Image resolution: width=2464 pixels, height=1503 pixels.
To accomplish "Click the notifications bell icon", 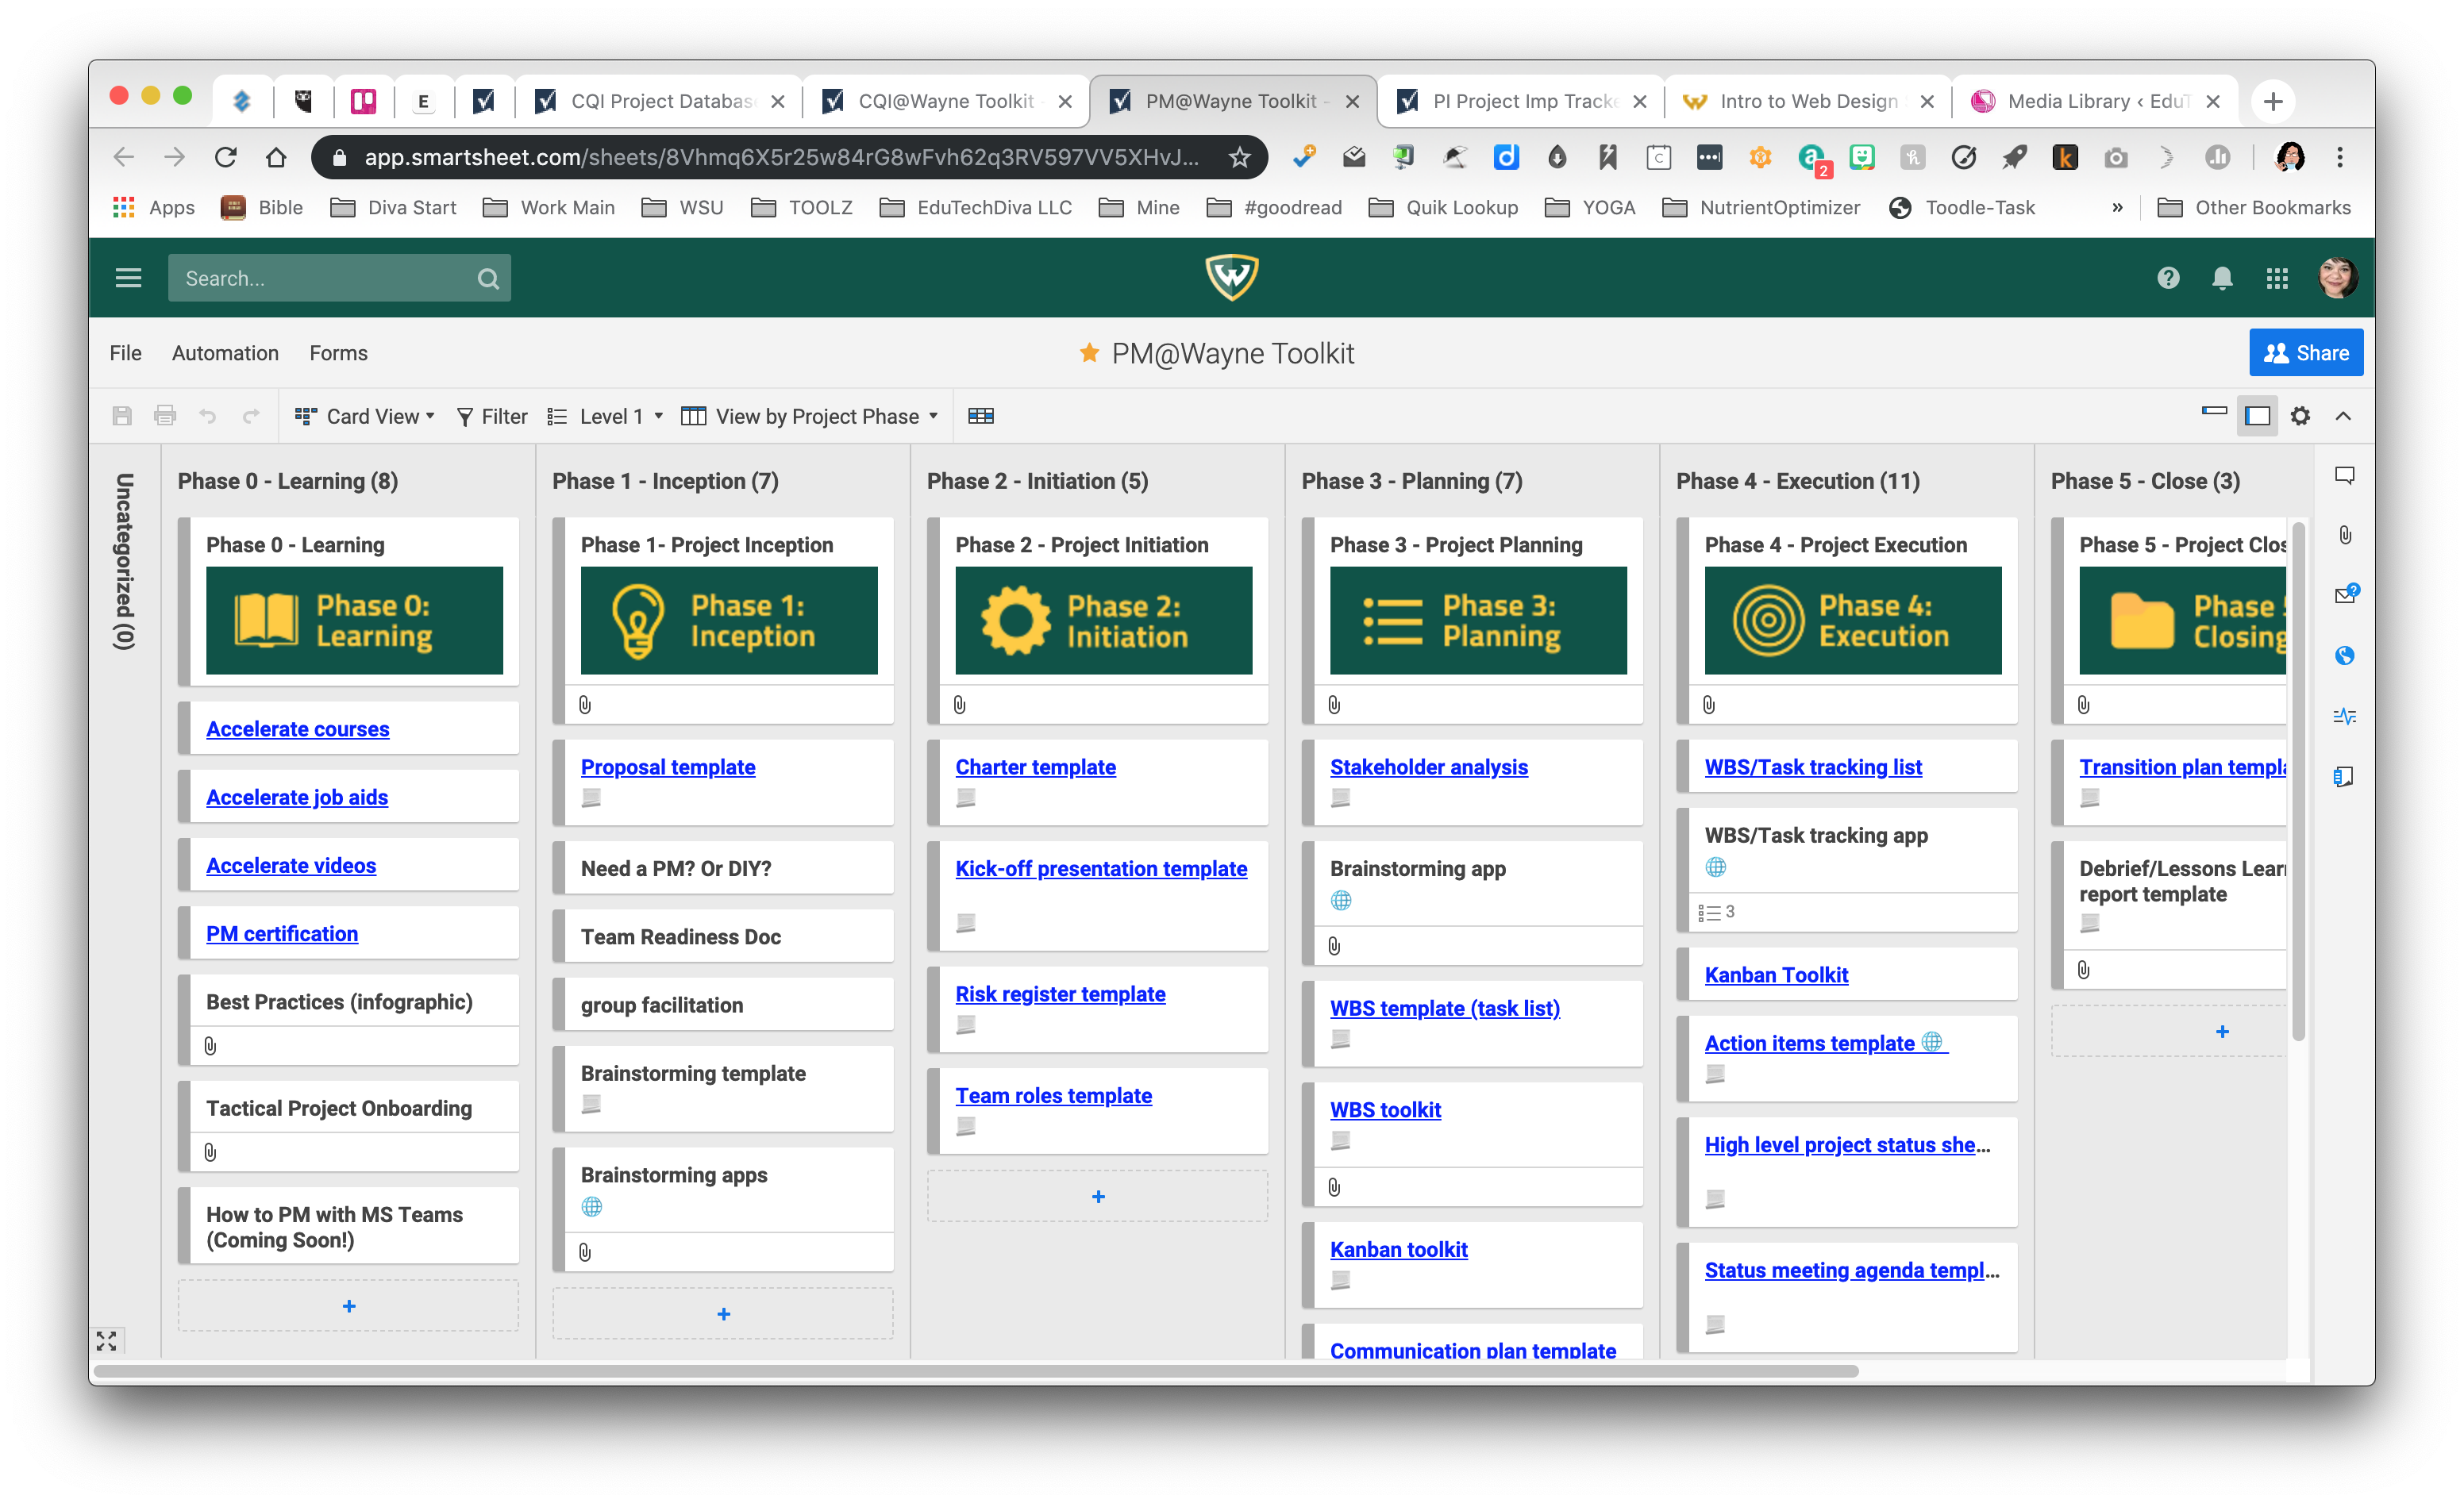I will point(2221,278).
